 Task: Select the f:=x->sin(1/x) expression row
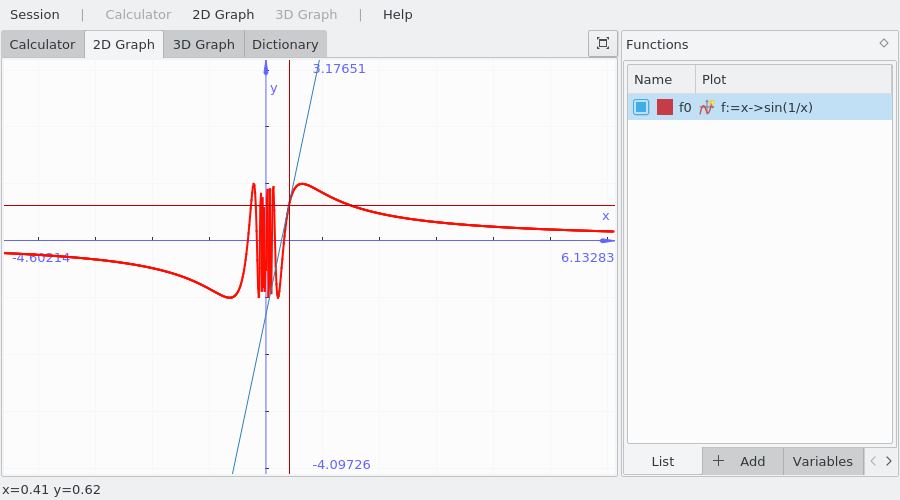tap(760, 107)
